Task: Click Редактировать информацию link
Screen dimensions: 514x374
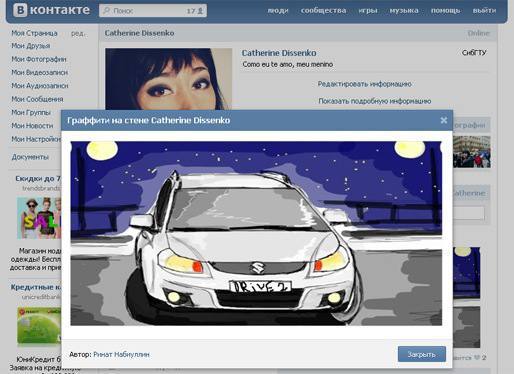Action: (364, 84)
